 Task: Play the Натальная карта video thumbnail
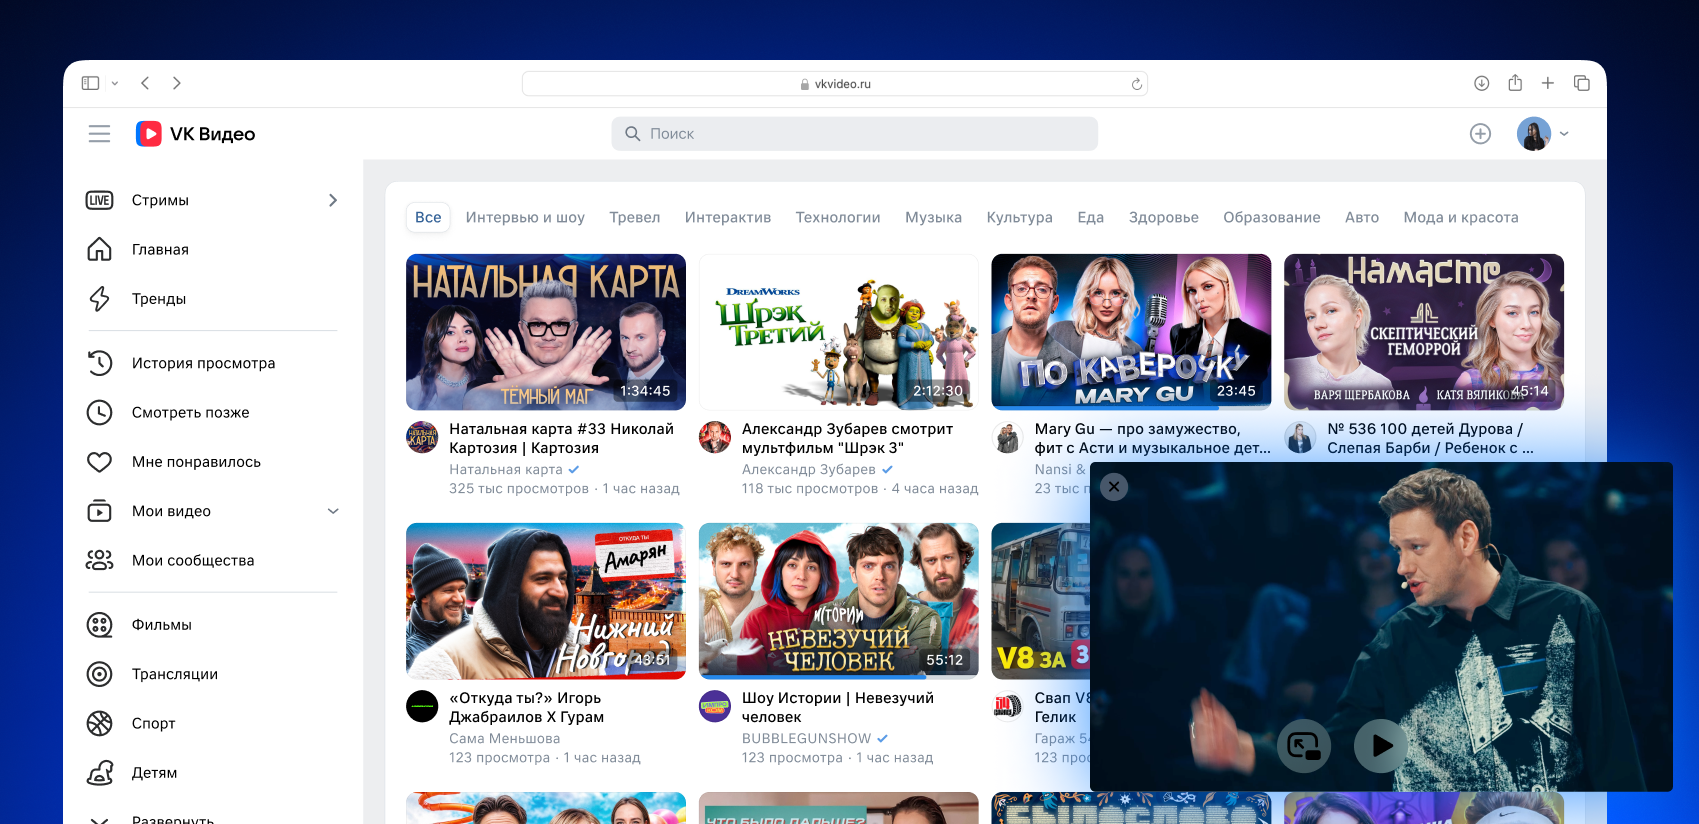pos(546,332)
